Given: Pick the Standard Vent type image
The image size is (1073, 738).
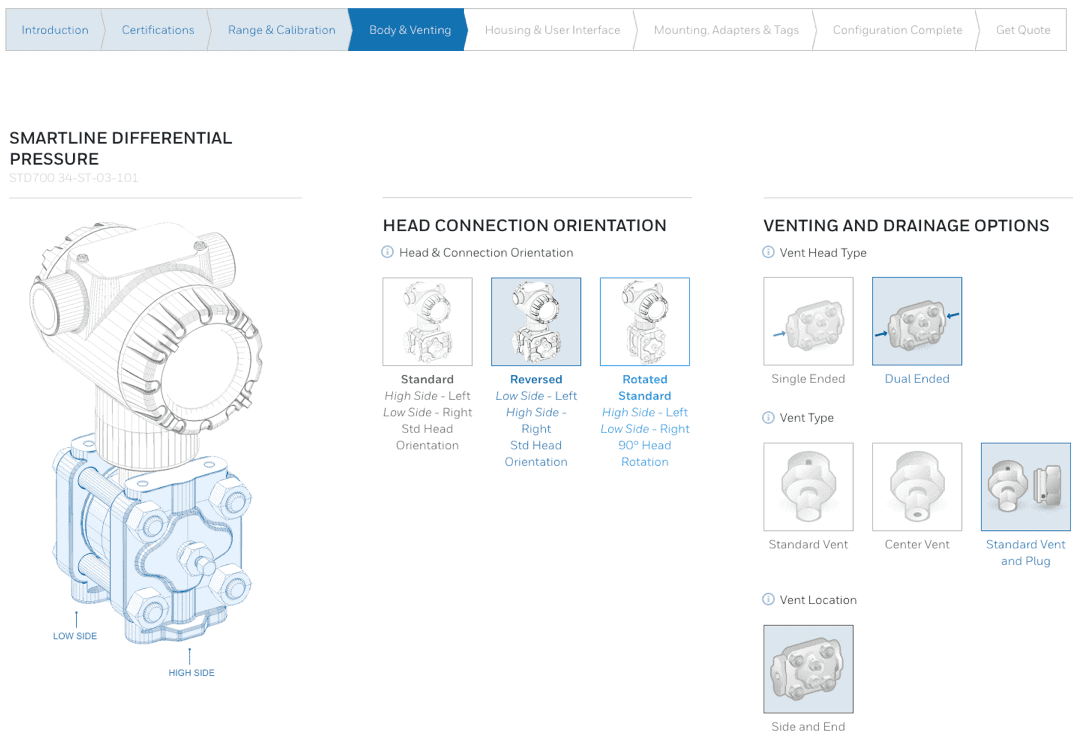Looking at the screenshot, I should tap(808, 487).
